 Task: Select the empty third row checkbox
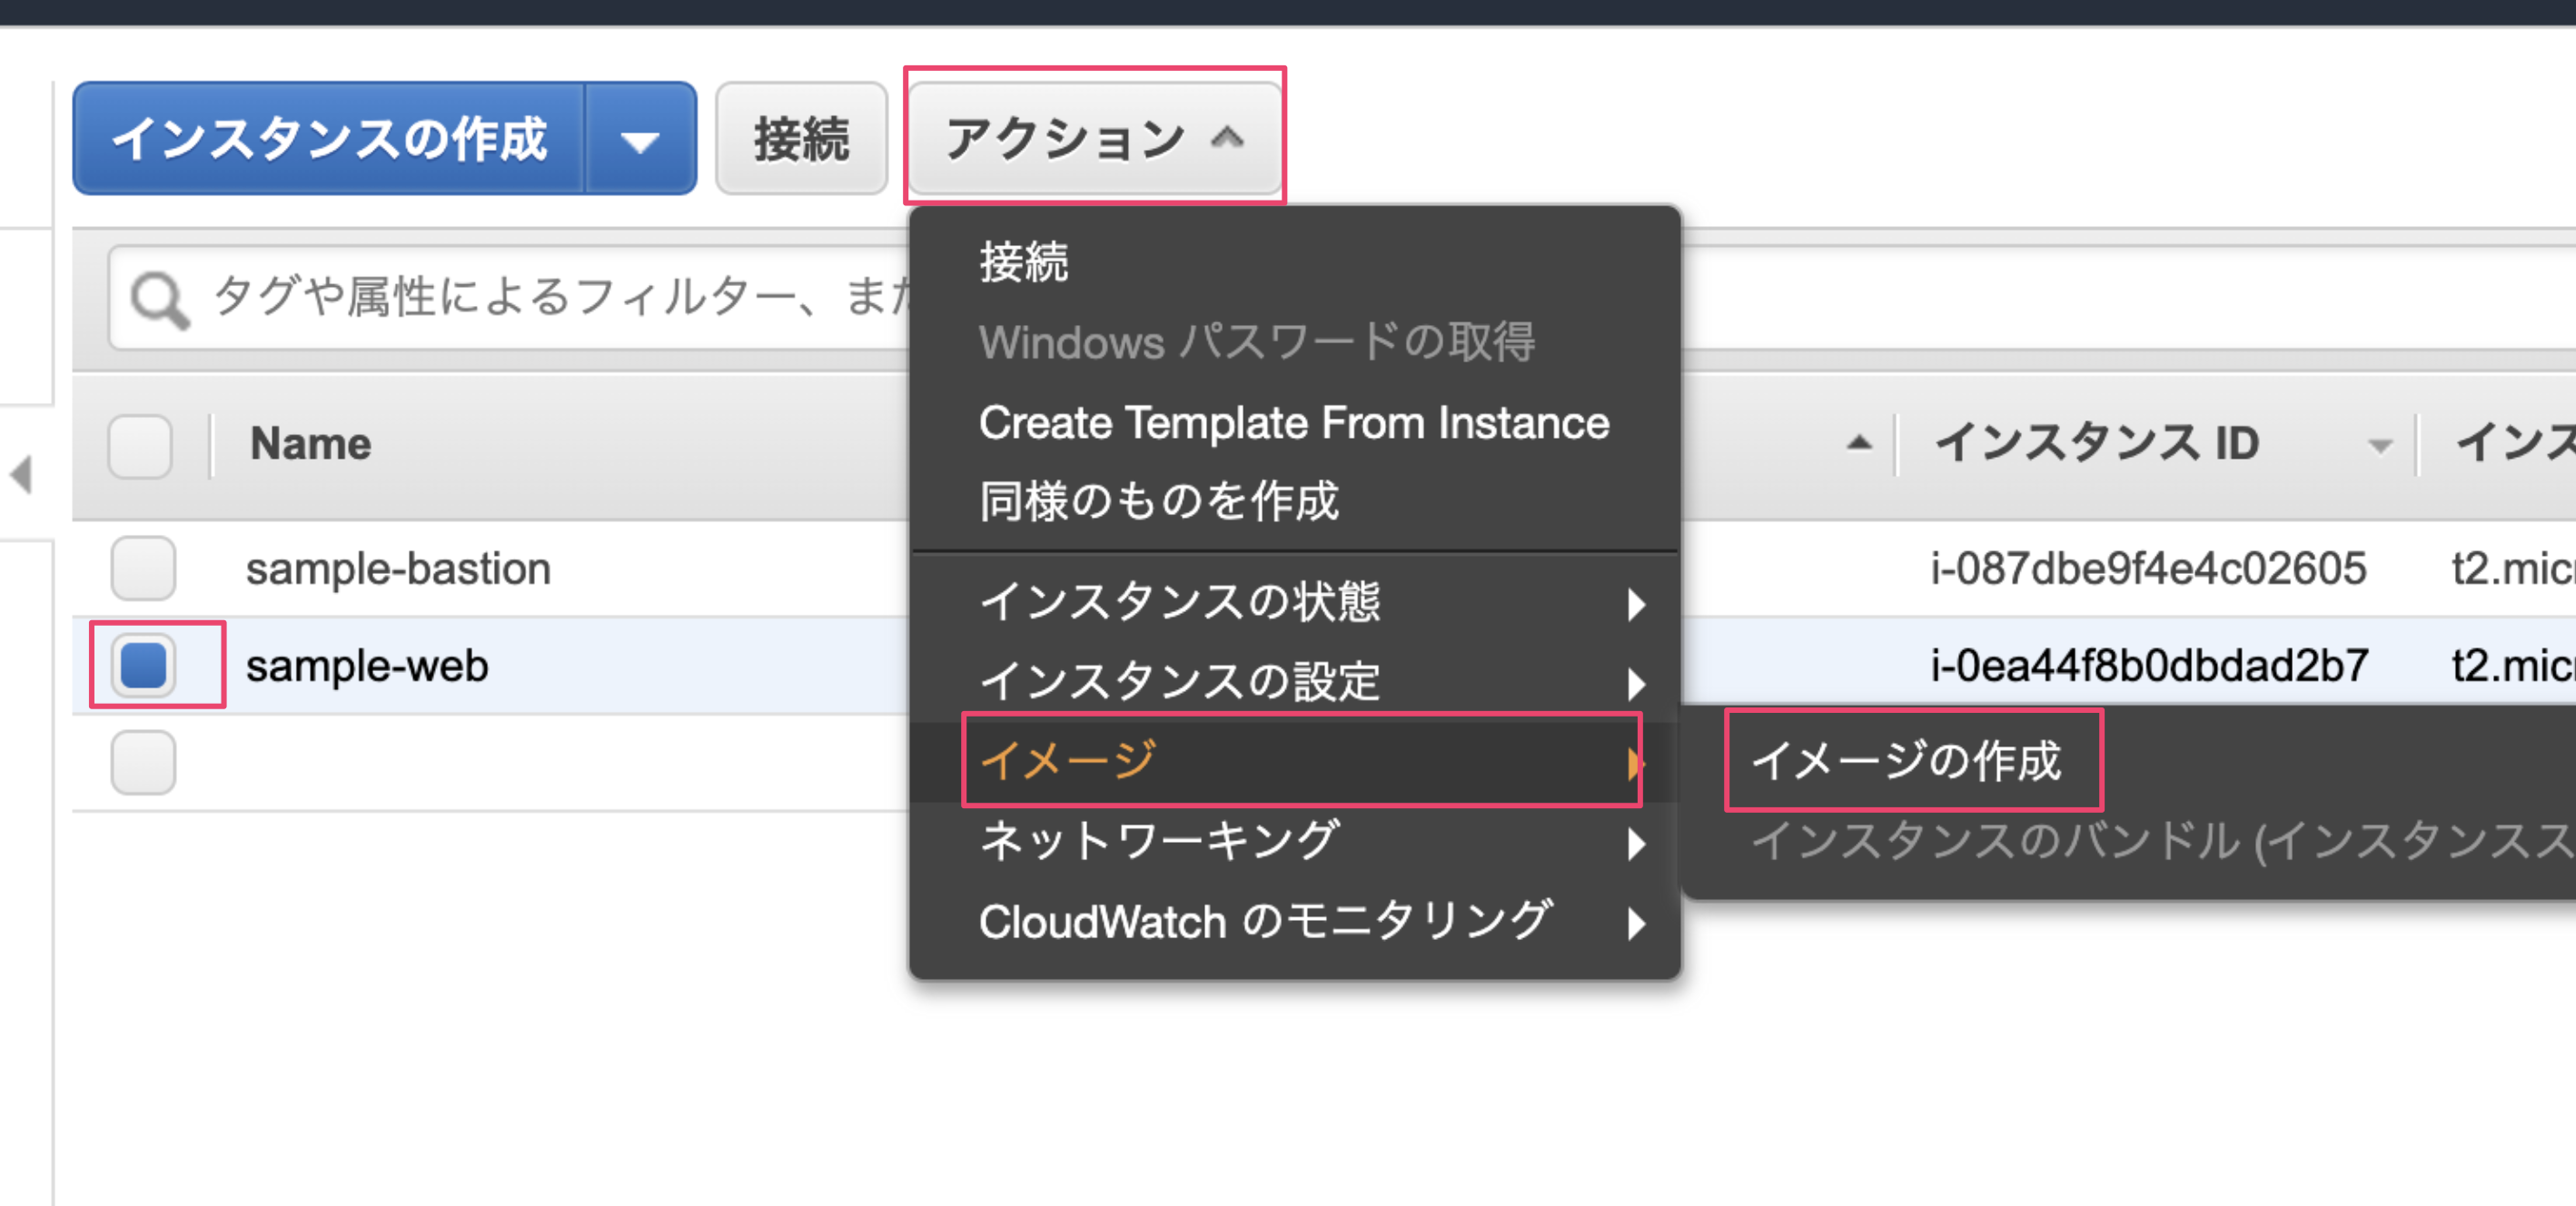(x=143, y=762)
